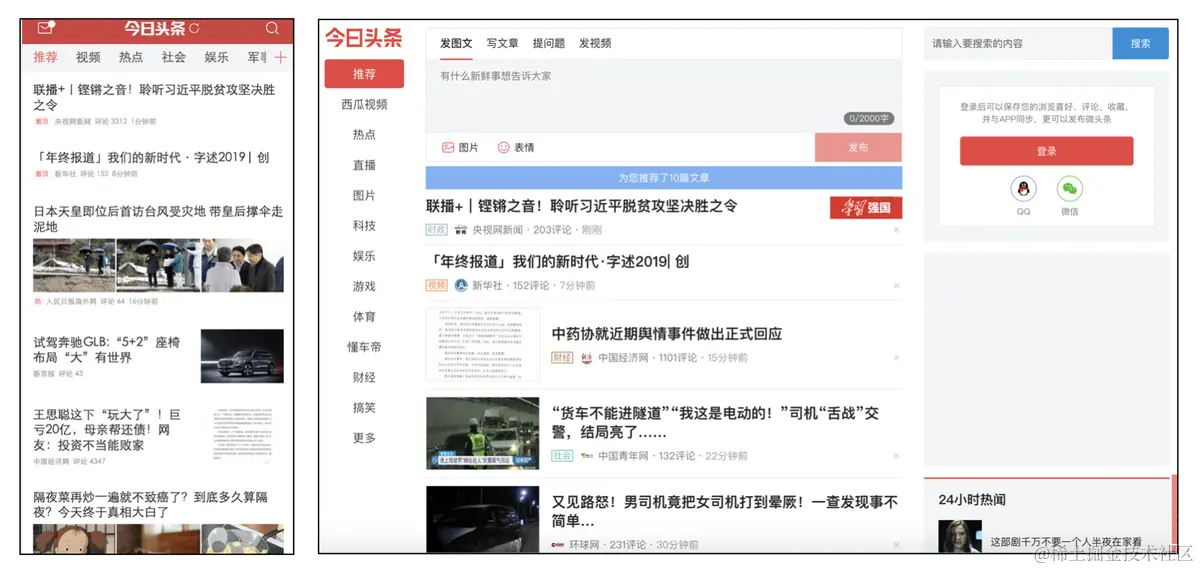Switch to the 提问题 tab

pos(549,43)
